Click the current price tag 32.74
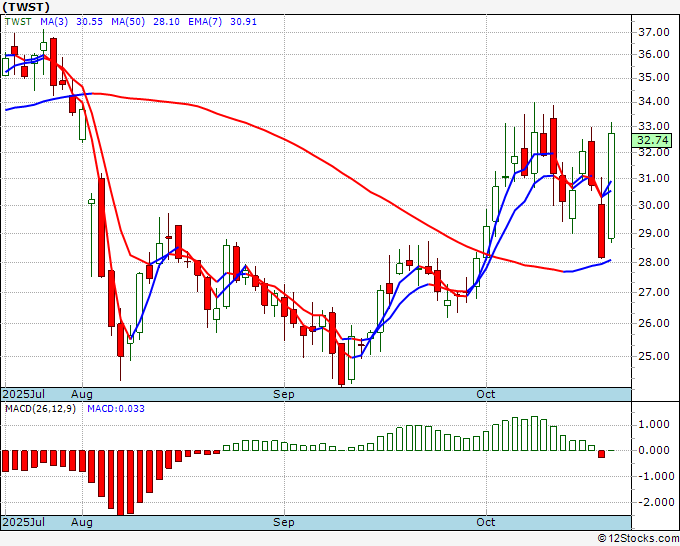 [x=653, y=140]
